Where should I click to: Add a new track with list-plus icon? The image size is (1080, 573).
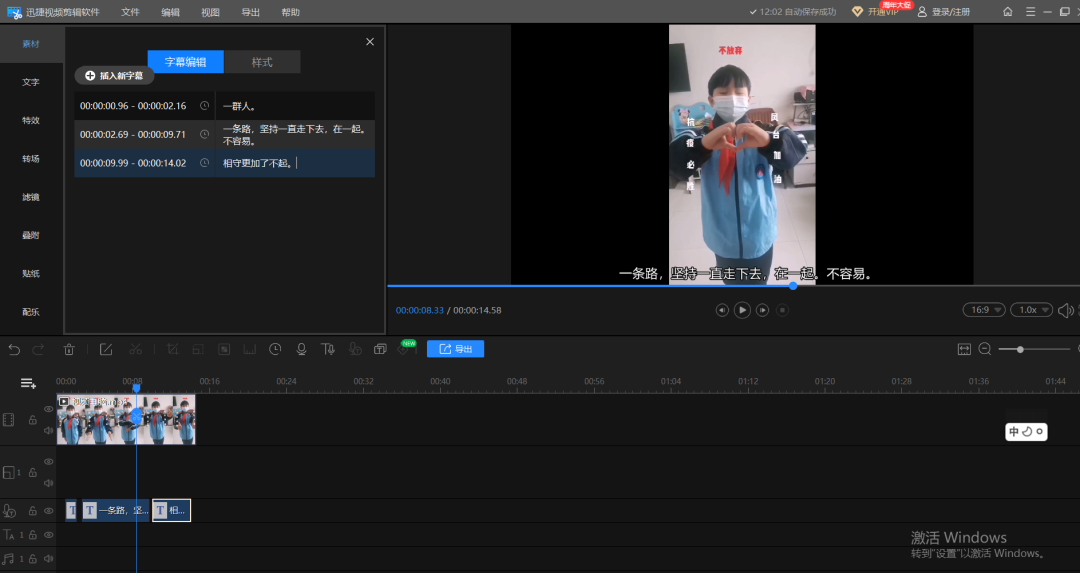pyautogui.click(x=28, y=383)
